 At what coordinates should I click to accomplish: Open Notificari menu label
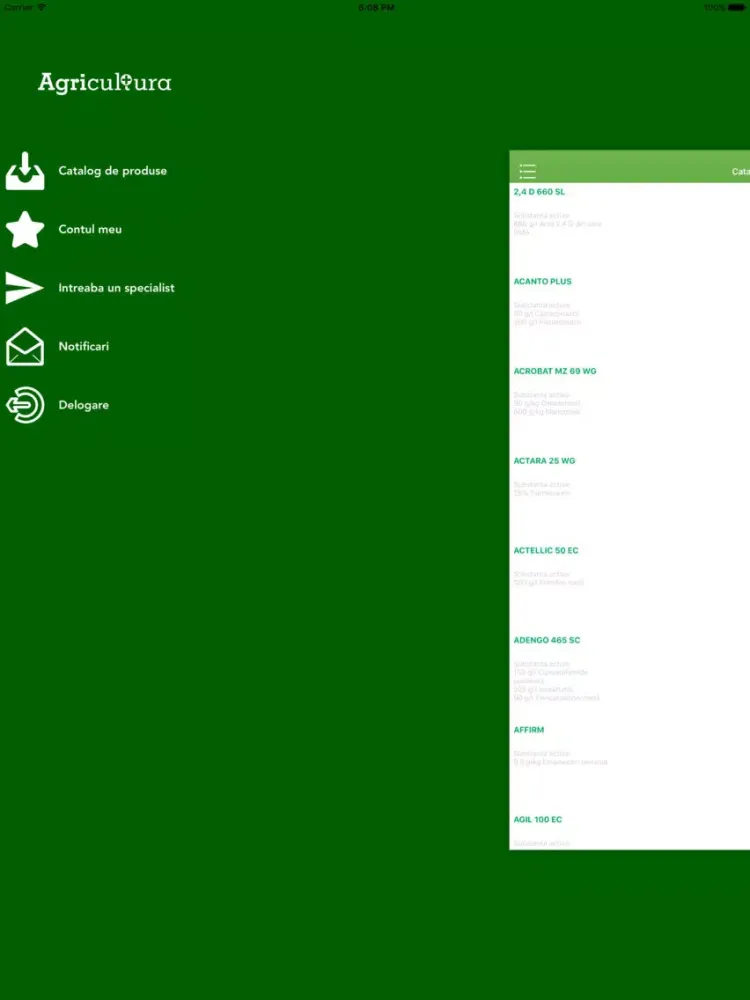click(x=84, y=347)
